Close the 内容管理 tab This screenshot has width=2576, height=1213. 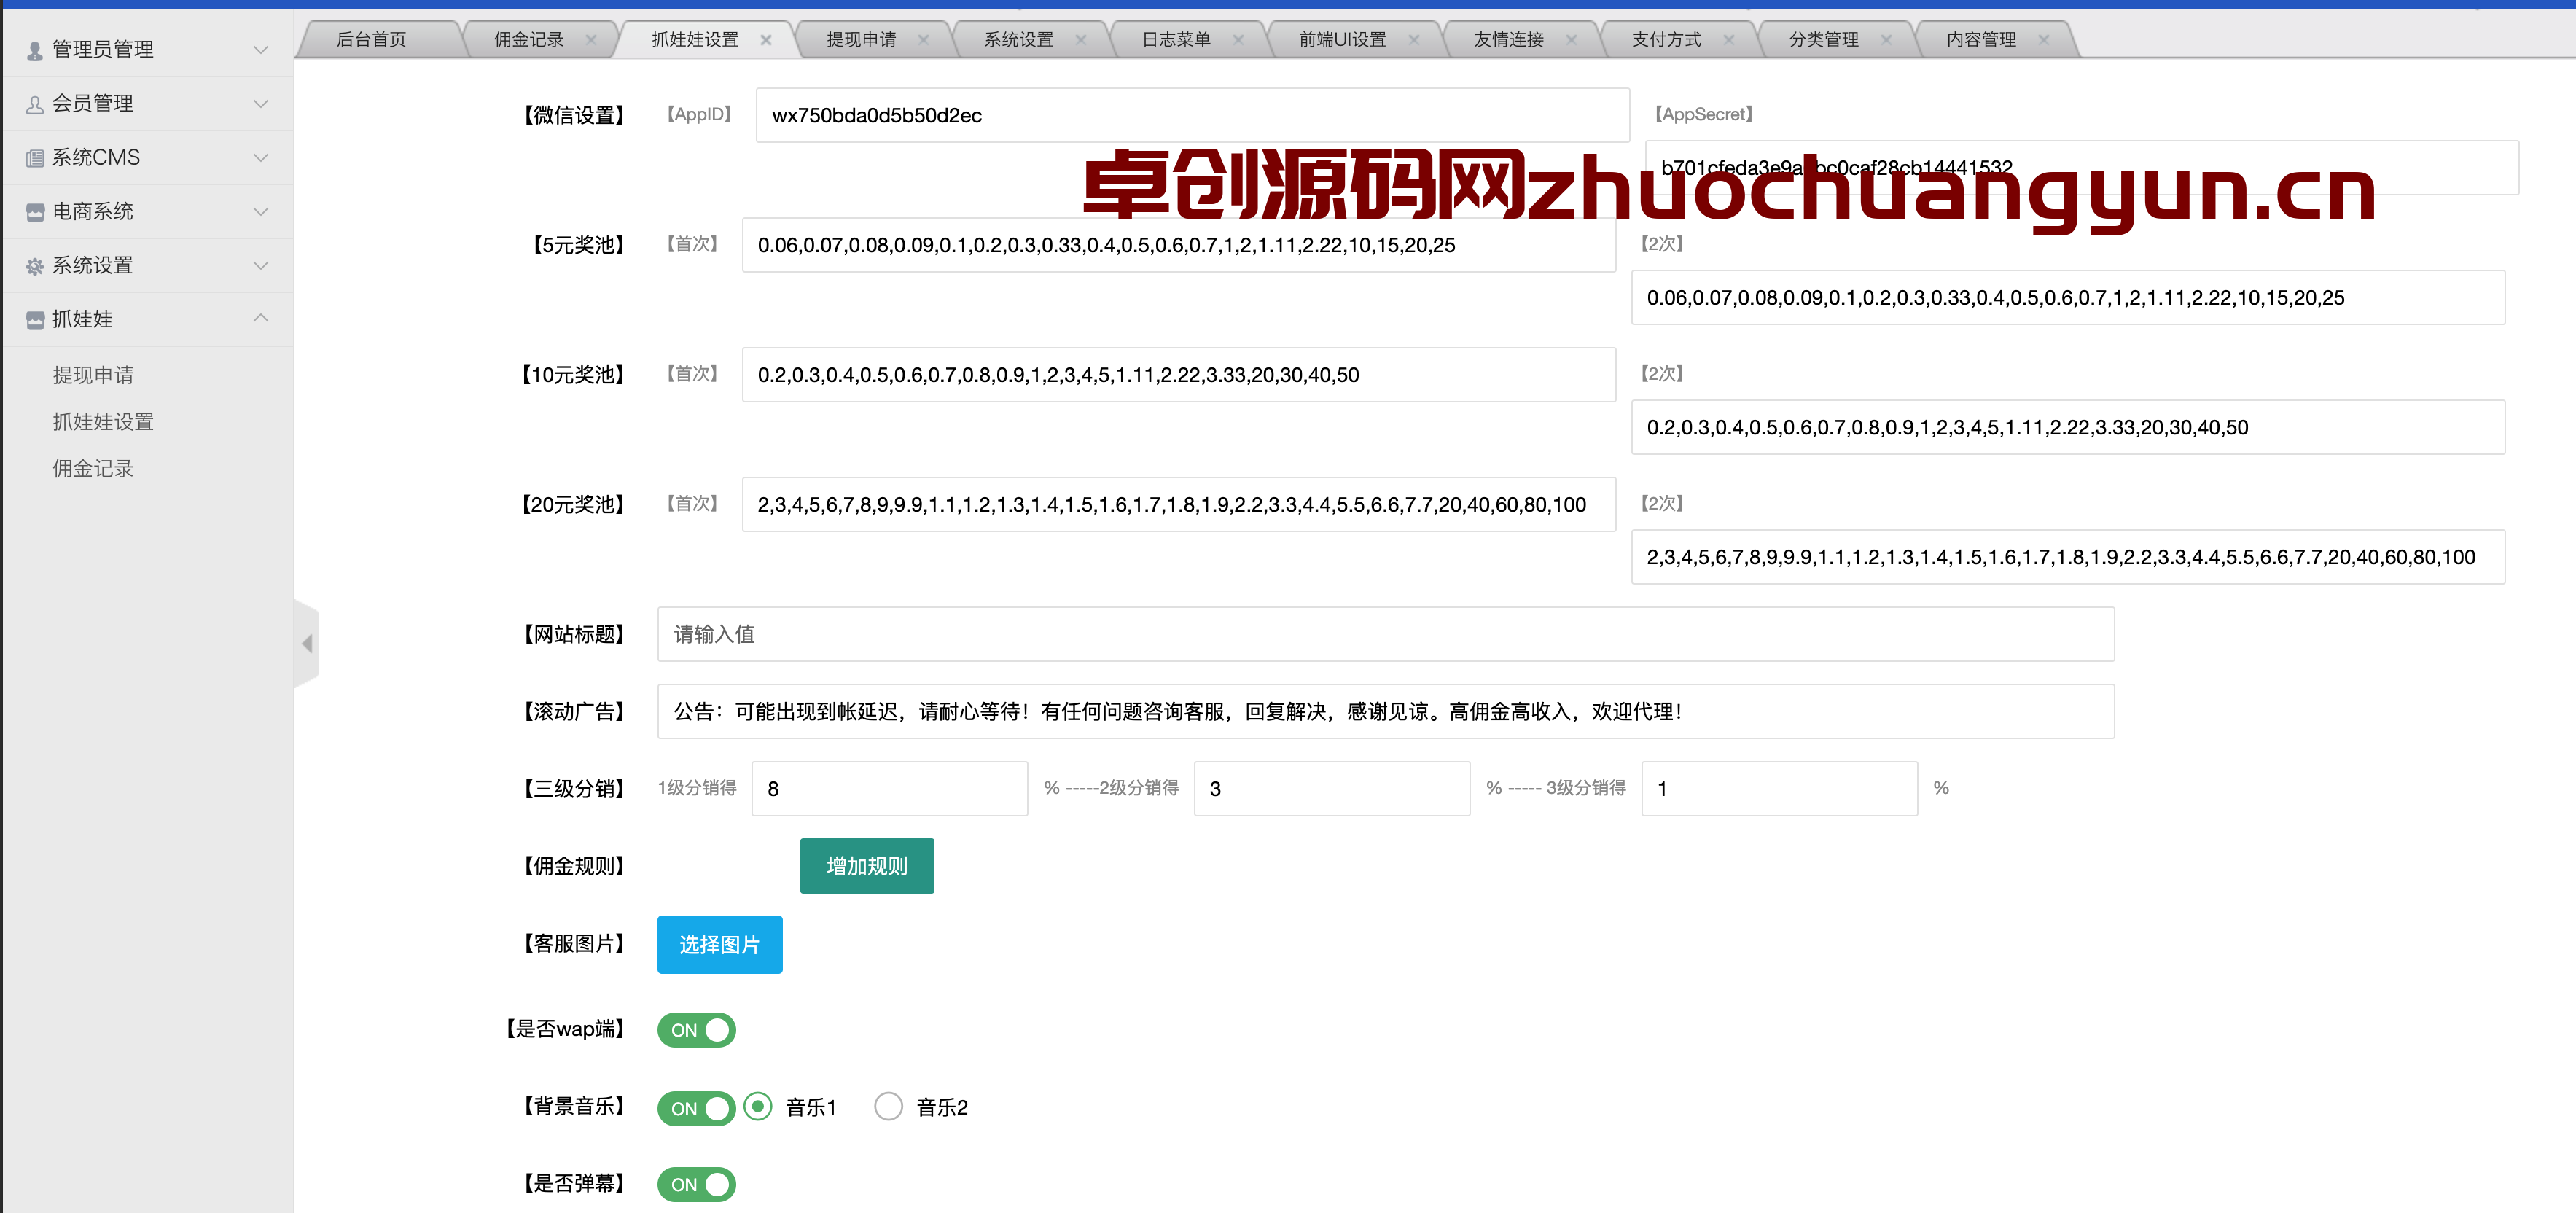pos(2043,40)
